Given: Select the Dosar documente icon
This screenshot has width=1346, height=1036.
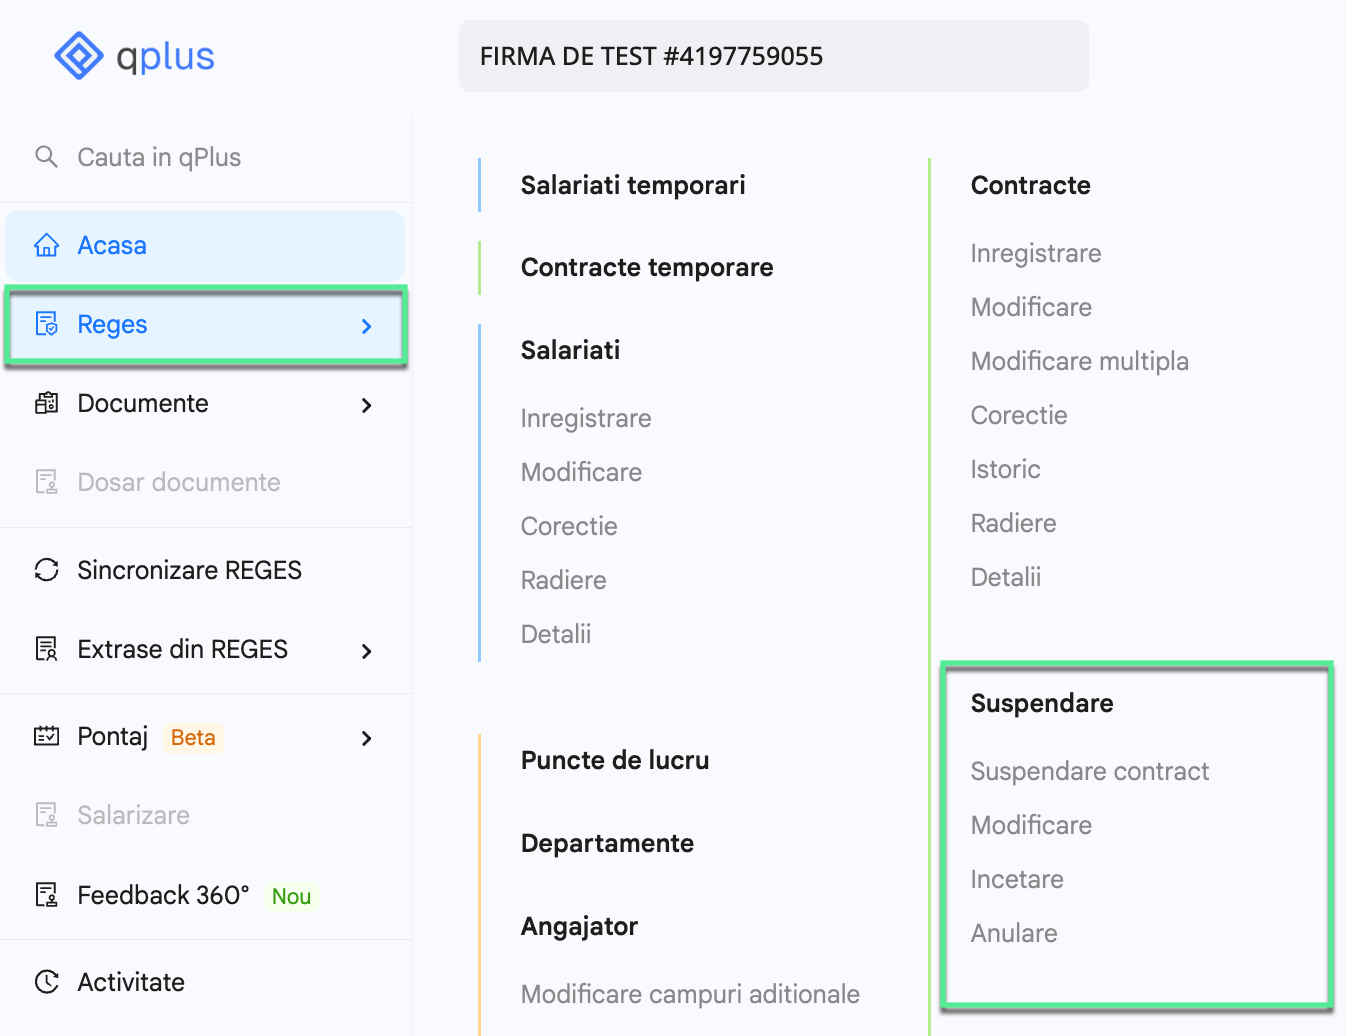Looking at the screenshot, I should [46, 481].
